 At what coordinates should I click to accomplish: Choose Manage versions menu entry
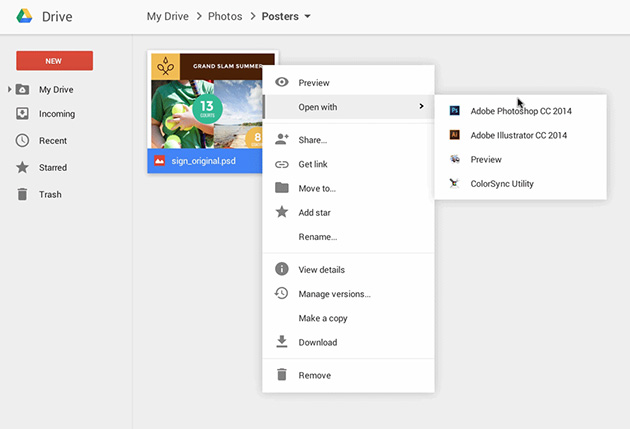[334, 294]
